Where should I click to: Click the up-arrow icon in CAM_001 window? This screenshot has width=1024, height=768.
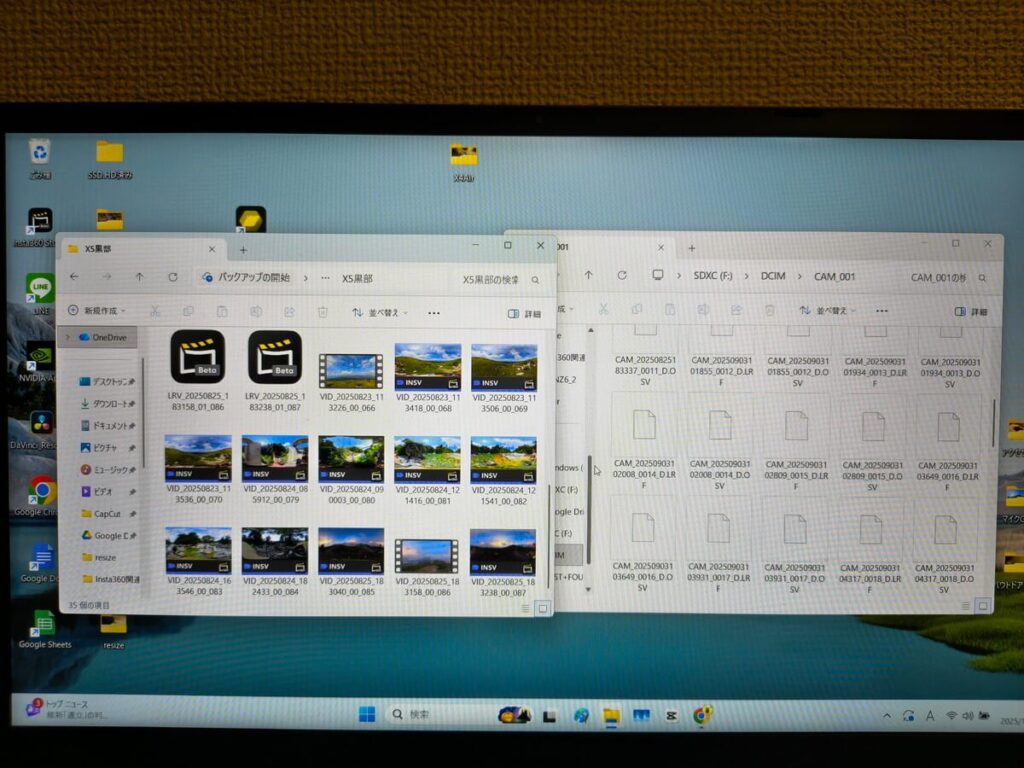[x=588, y=275]
